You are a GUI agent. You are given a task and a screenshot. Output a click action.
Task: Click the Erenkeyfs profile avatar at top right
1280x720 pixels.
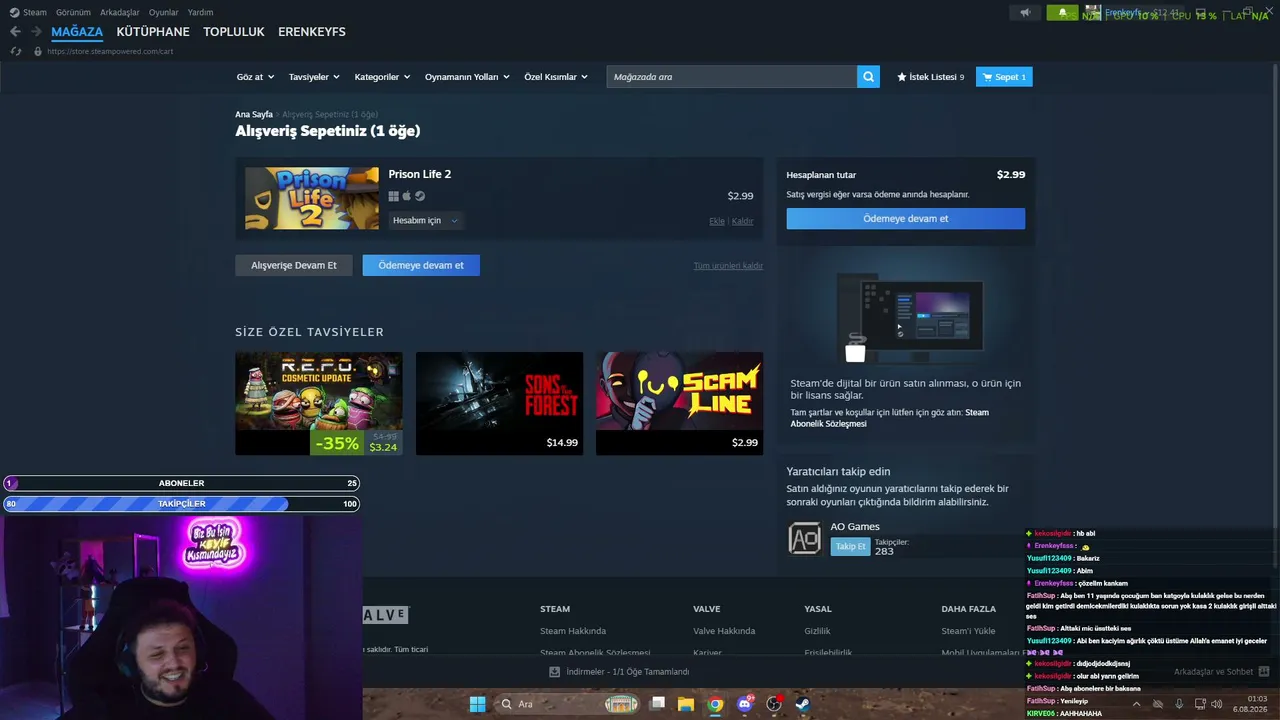coord(1093,13)
